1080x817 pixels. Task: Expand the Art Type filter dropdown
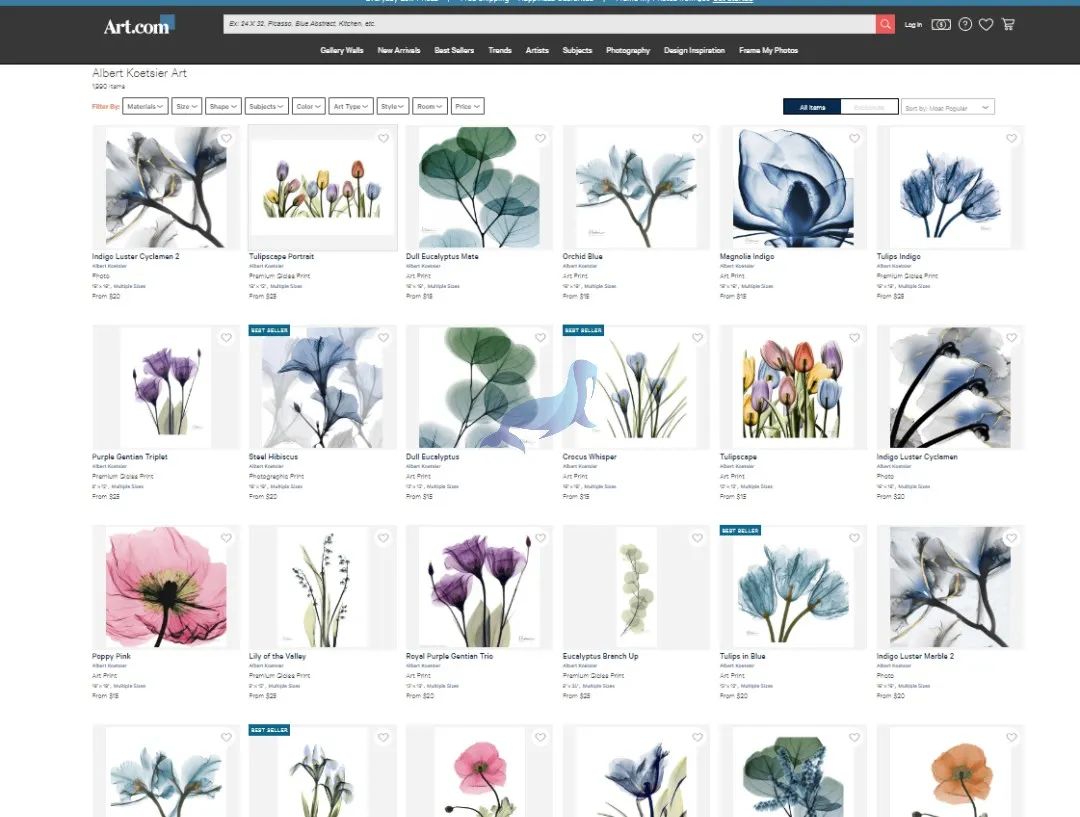[x=351, y=106]
